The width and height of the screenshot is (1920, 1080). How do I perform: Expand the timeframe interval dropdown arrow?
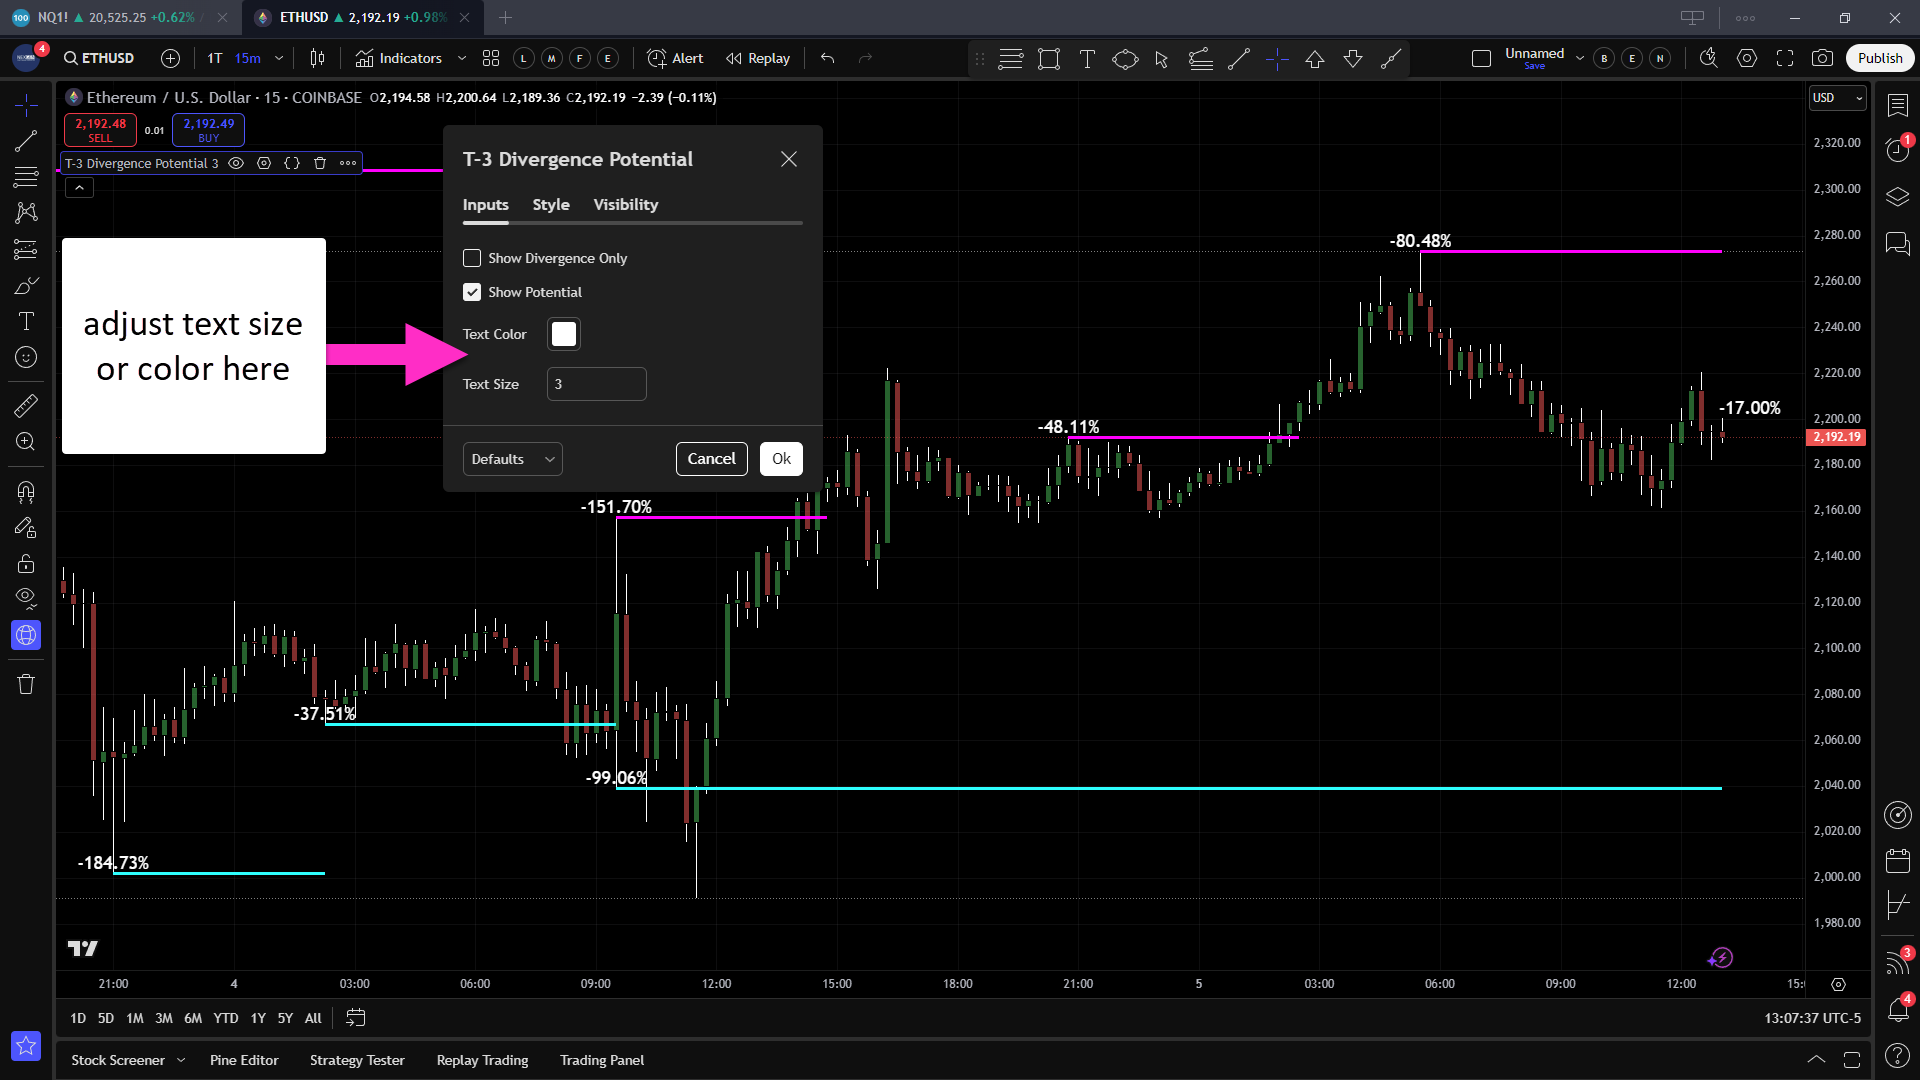pyautogui.click(x=279, y=58)
